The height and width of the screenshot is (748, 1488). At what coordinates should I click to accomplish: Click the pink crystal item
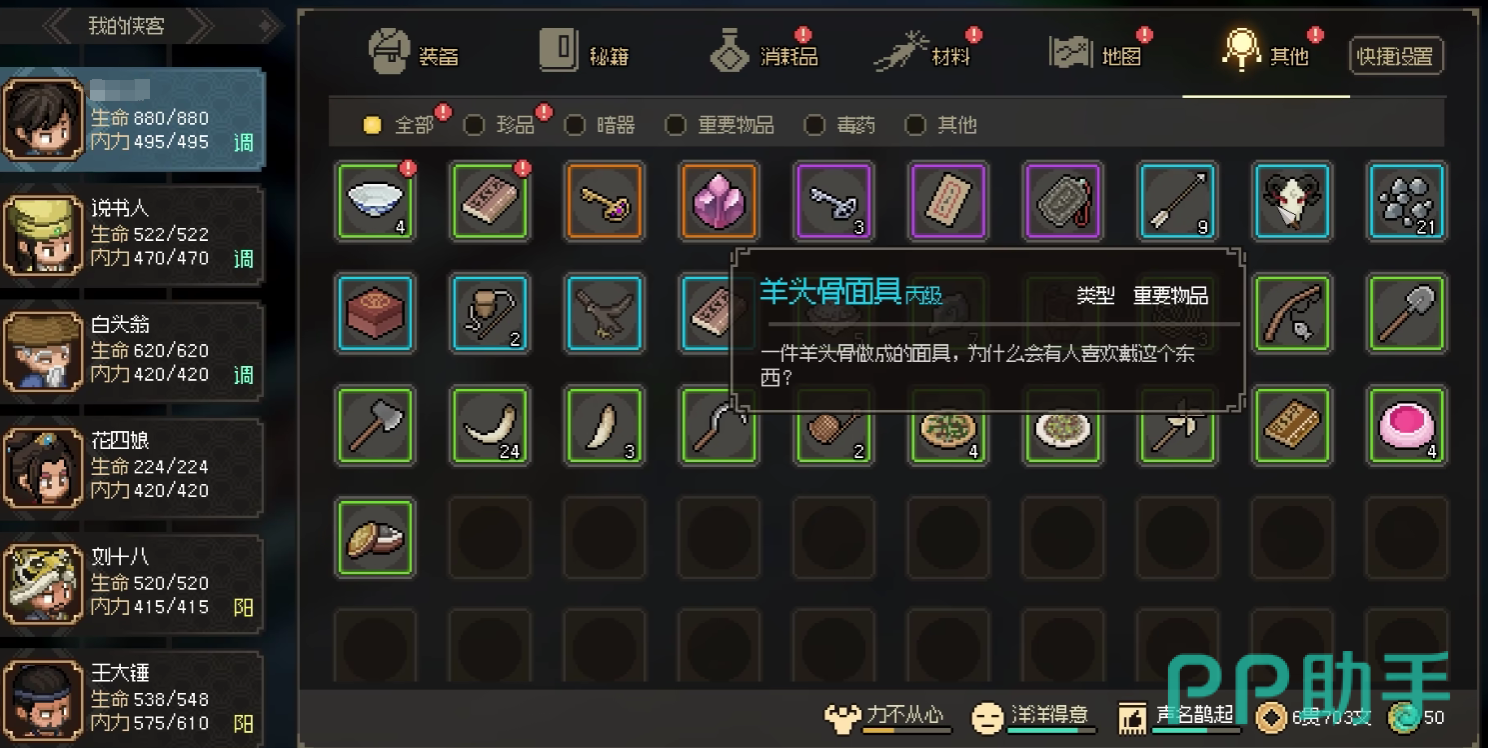coord(719,201)
